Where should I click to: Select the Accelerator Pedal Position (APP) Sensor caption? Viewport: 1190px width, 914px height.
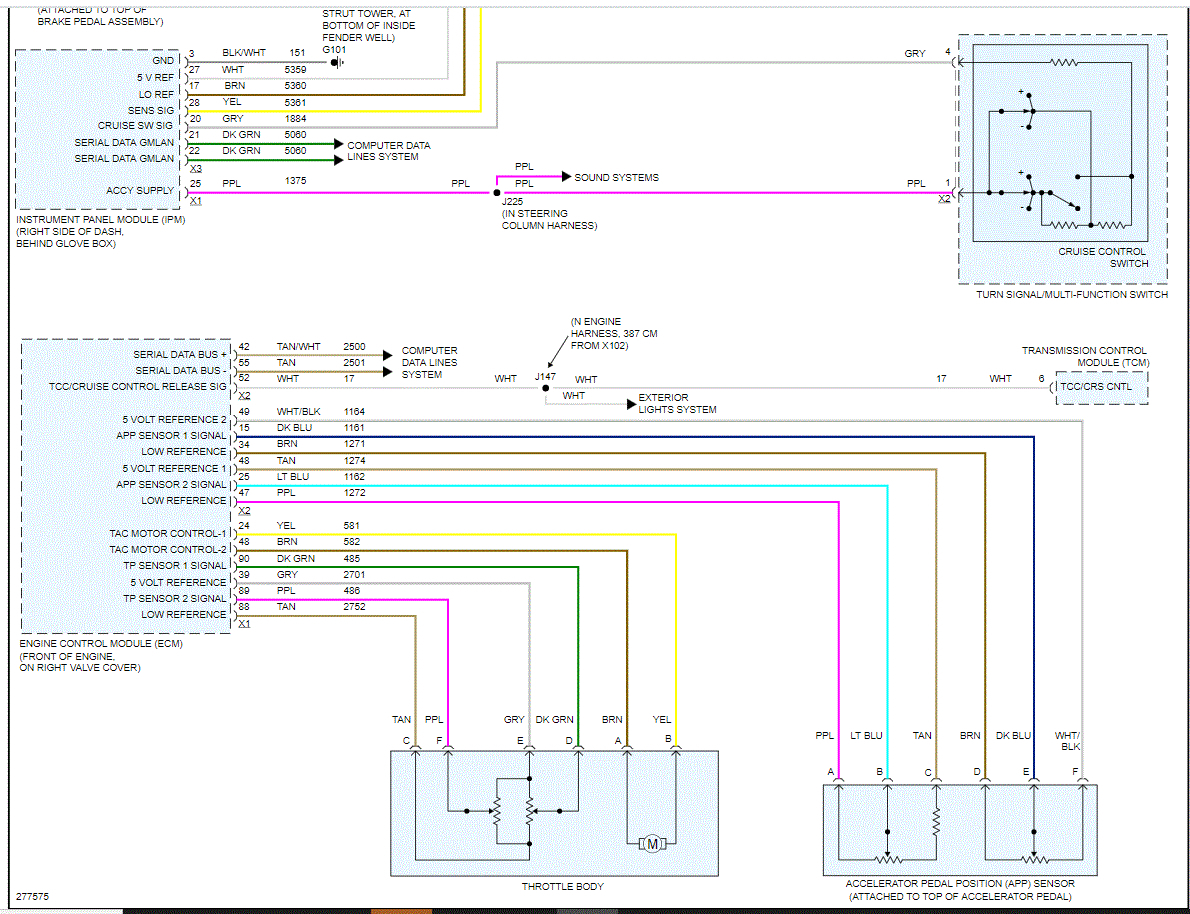960,890
